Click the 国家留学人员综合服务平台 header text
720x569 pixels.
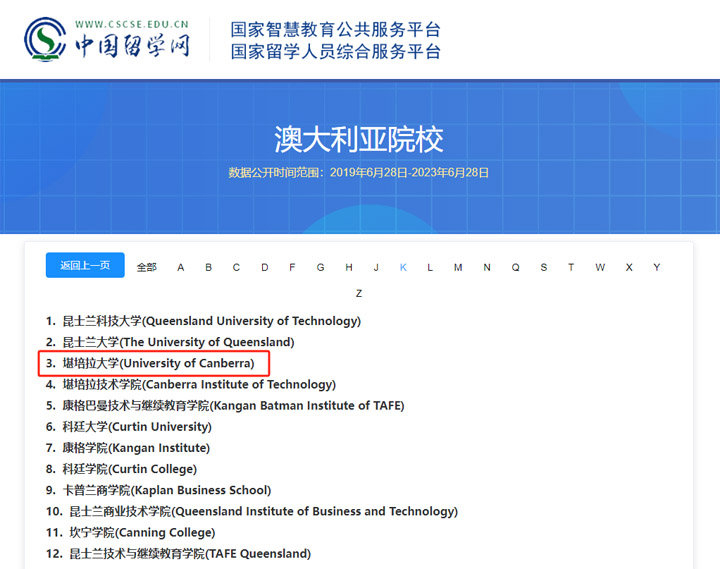click(x=336, y=51)
